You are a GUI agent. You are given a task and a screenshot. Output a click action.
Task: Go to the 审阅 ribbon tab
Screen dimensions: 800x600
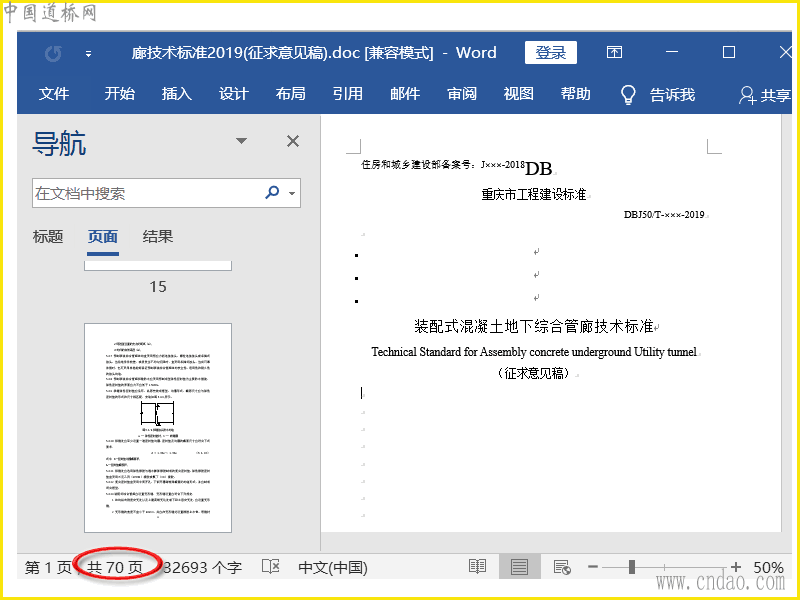tap(462, 94)
